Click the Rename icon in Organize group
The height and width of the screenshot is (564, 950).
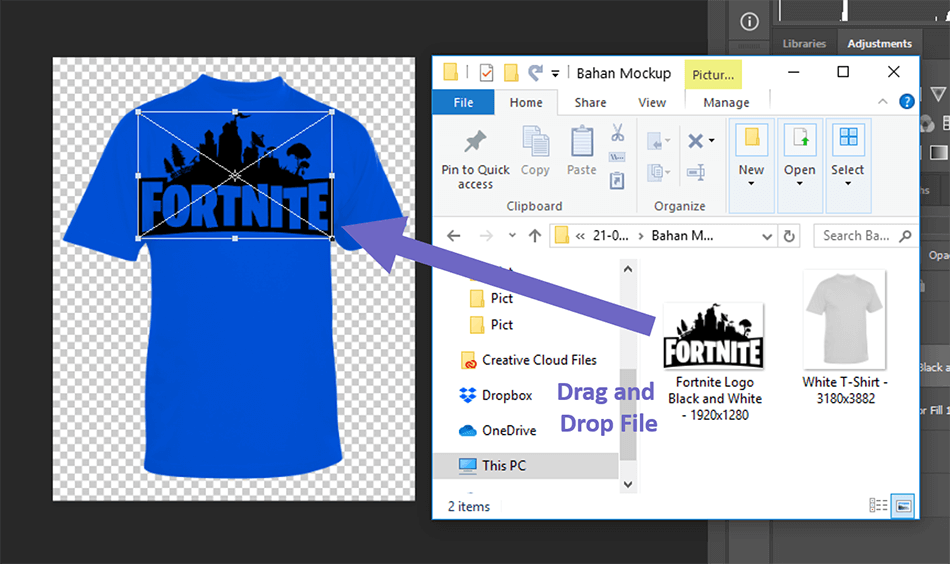coord(696,172)
